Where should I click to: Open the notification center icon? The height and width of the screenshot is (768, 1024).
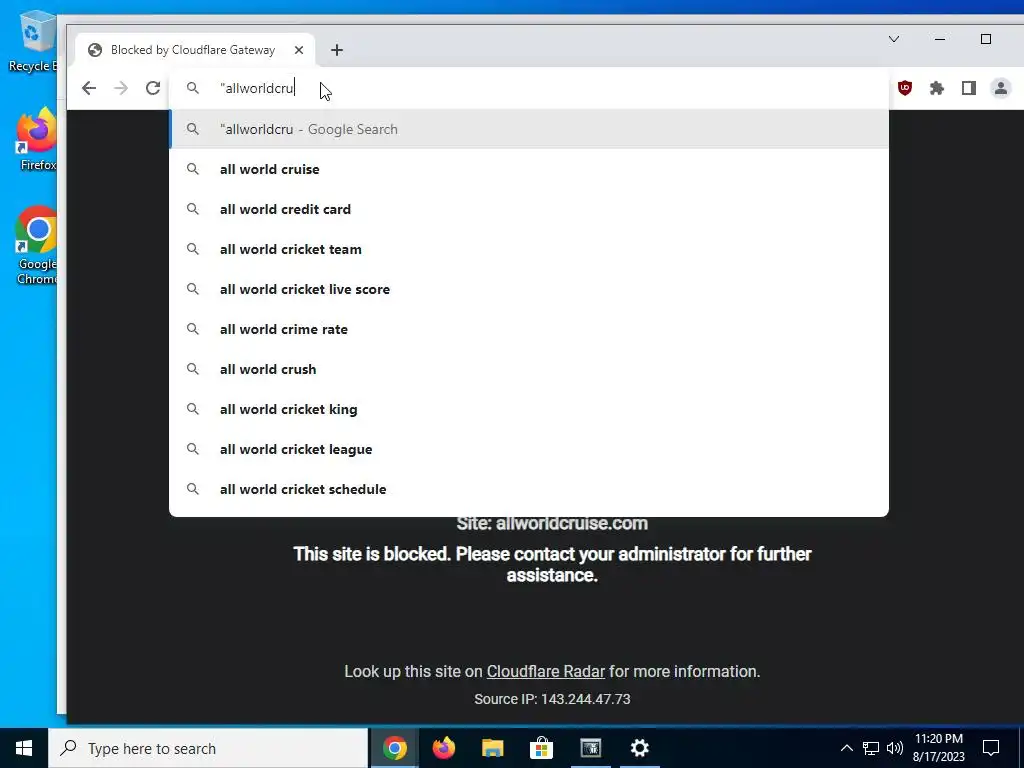[991, 748]
